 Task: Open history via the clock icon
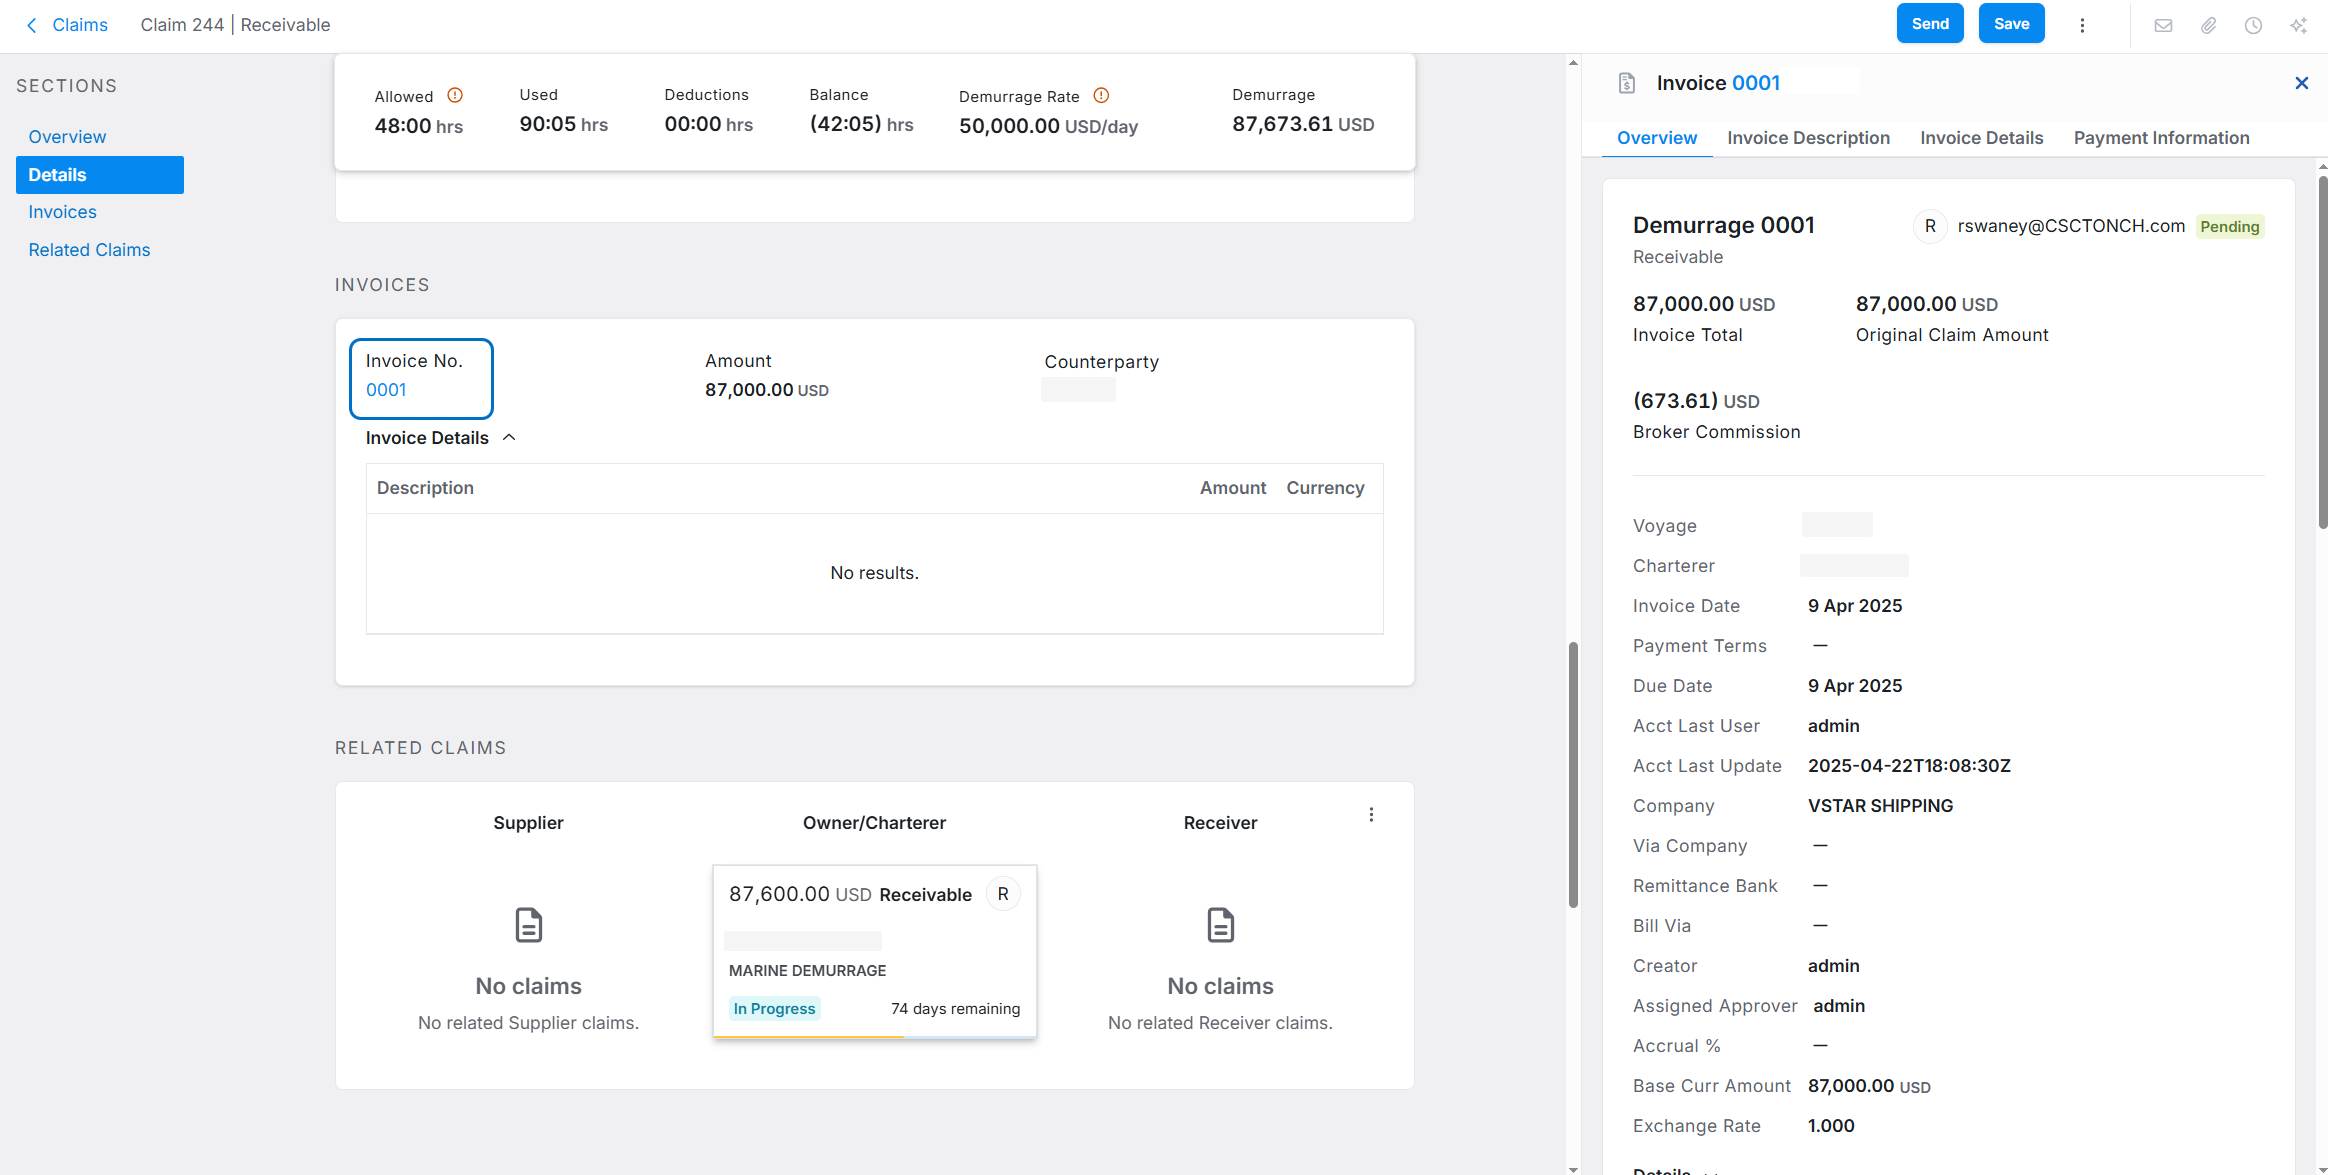[2253, 26]
